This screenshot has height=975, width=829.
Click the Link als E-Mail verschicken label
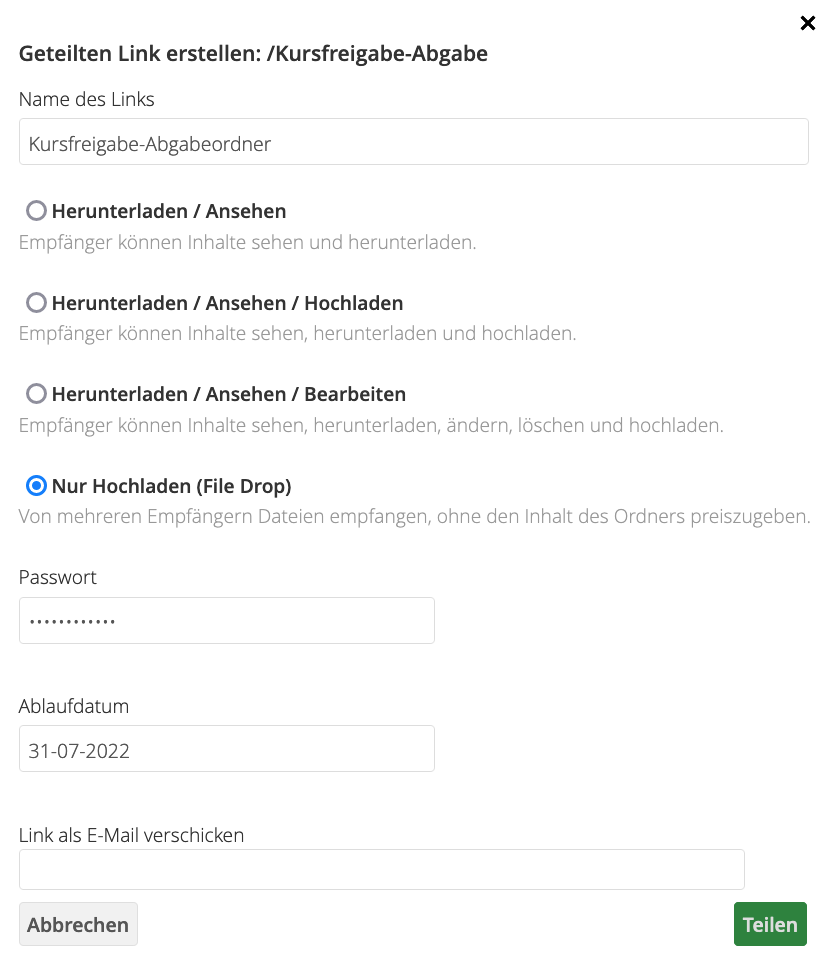tap(130, 835)
